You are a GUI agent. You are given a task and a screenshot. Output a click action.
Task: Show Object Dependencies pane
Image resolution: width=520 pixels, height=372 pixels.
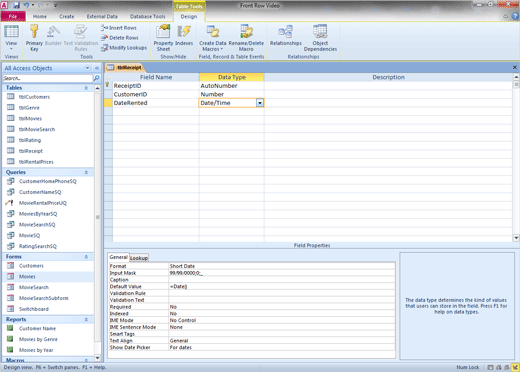[320, 37]
